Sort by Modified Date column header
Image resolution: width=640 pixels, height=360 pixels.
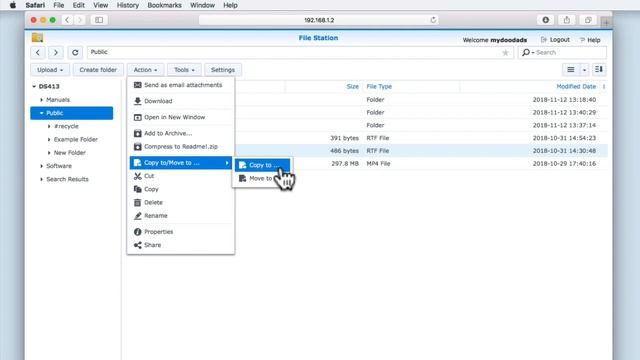576,87
